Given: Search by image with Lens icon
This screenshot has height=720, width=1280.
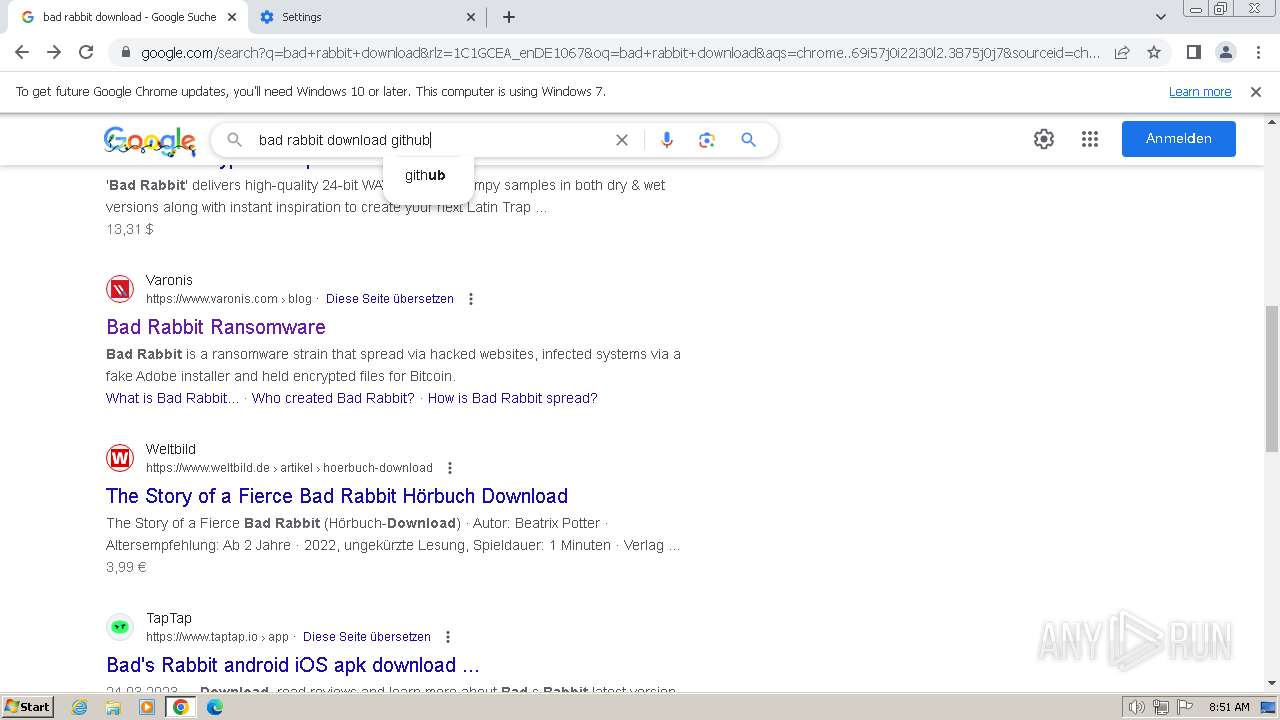Looking at the screenshot, I should click(707, 140).
